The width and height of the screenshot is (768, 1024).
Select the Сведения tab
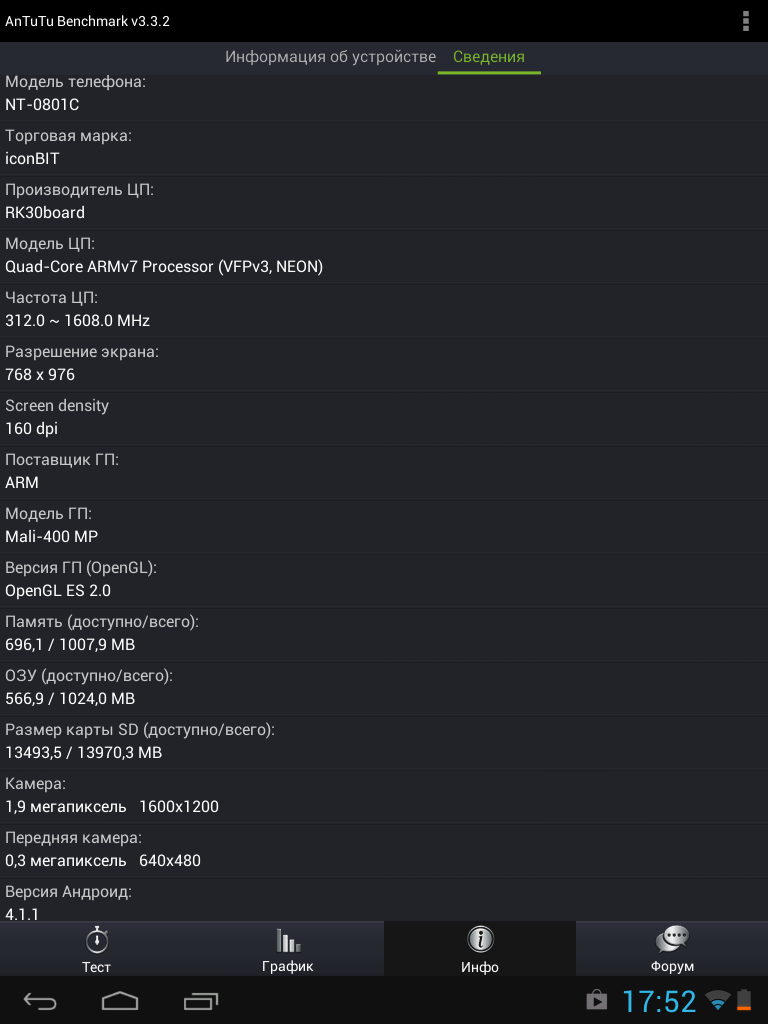click(489, 57)
